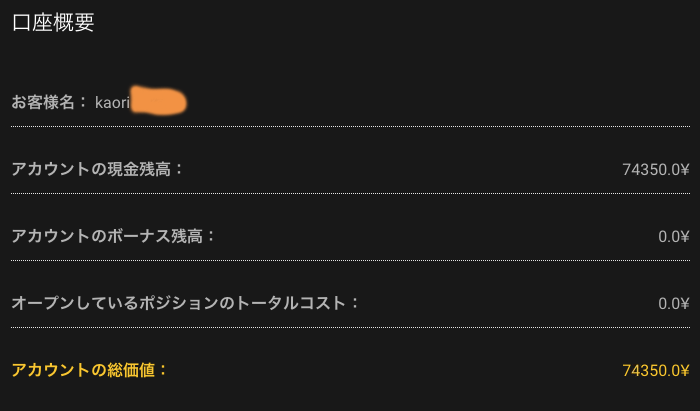Click the yellow total account value 74350.0
This screenshot has width=700, height=411.
(x=649, y=370)
